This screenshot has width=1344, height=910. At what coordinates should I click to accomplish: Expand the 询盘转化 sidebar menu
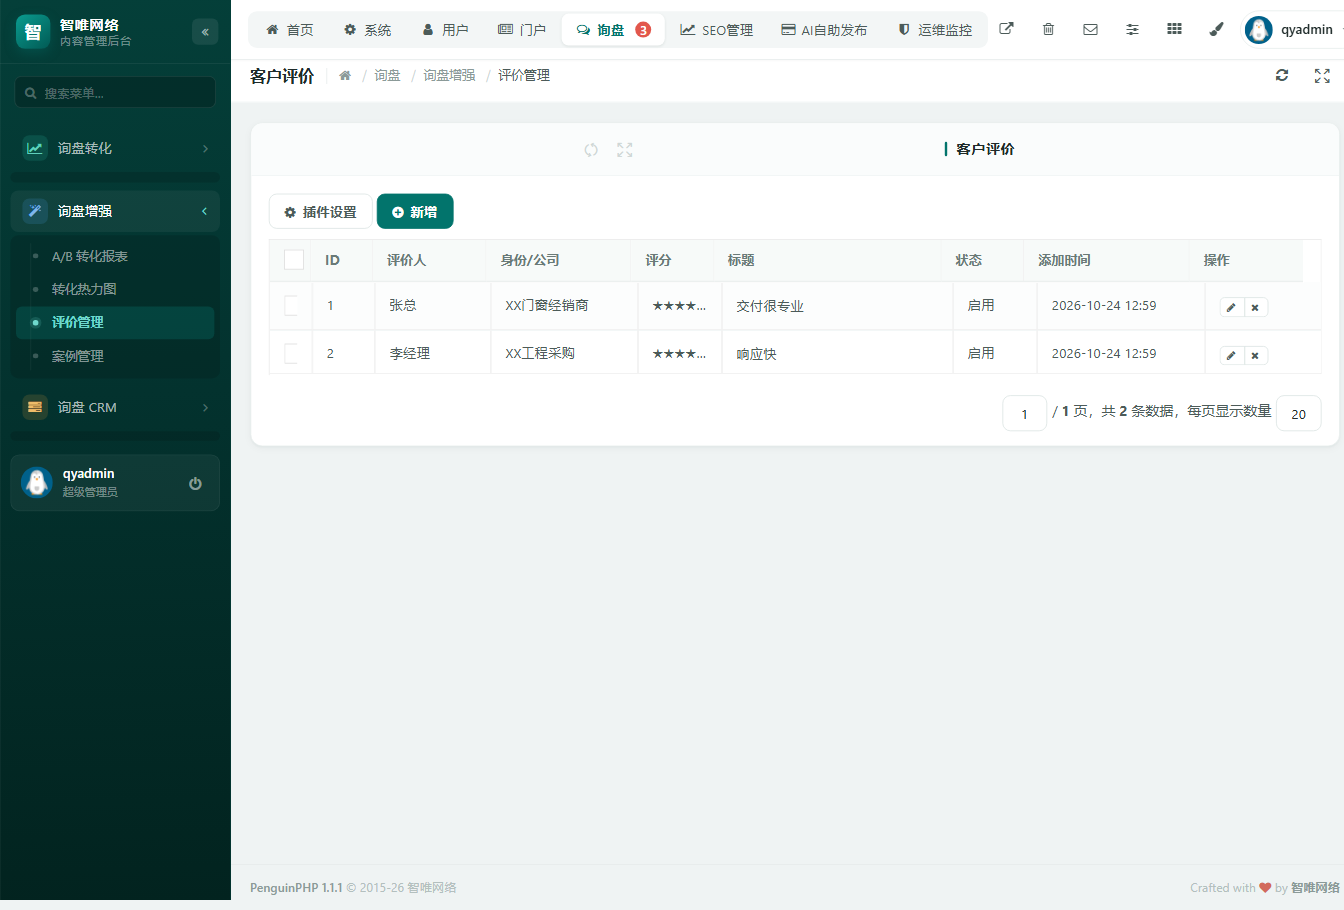(115, 148)
